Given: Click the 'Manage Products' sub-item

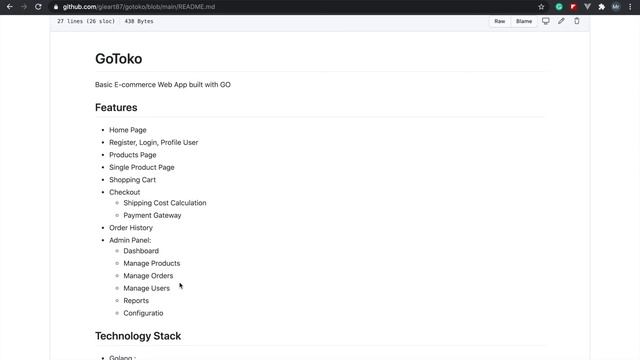Looking at the screenshot, I should 151,263.
